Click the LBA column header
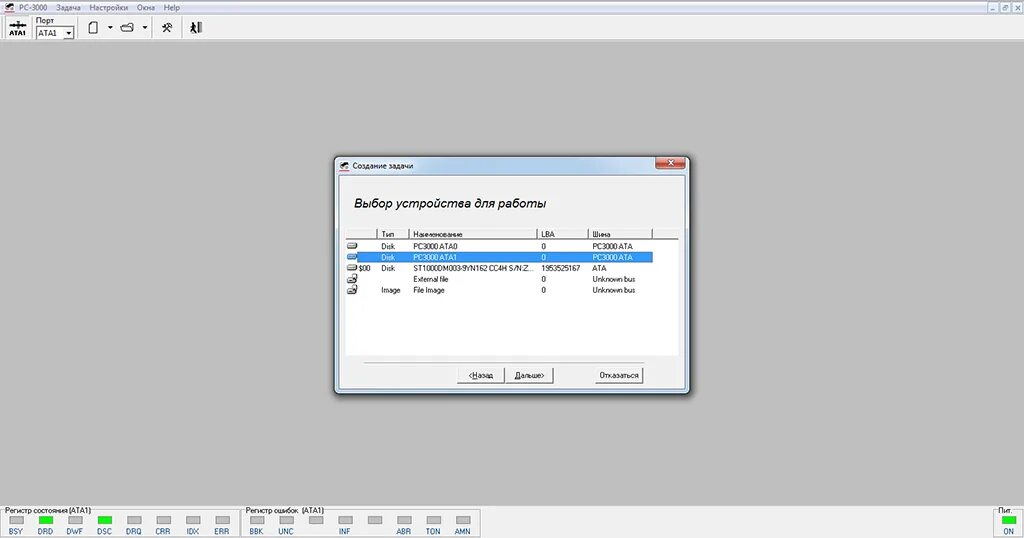This screenshot has width=1024, height=538. coord(562,234)
